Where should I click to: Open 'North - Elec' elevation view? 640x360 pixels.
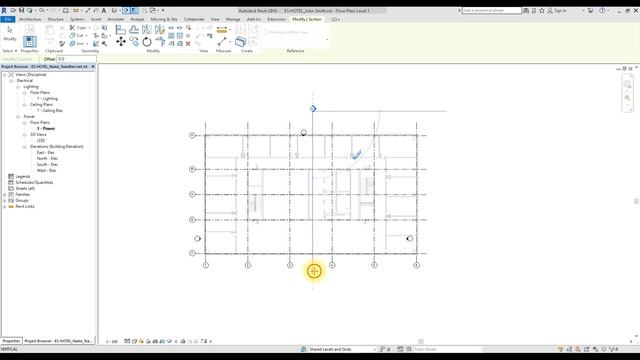tap(47, 158)
